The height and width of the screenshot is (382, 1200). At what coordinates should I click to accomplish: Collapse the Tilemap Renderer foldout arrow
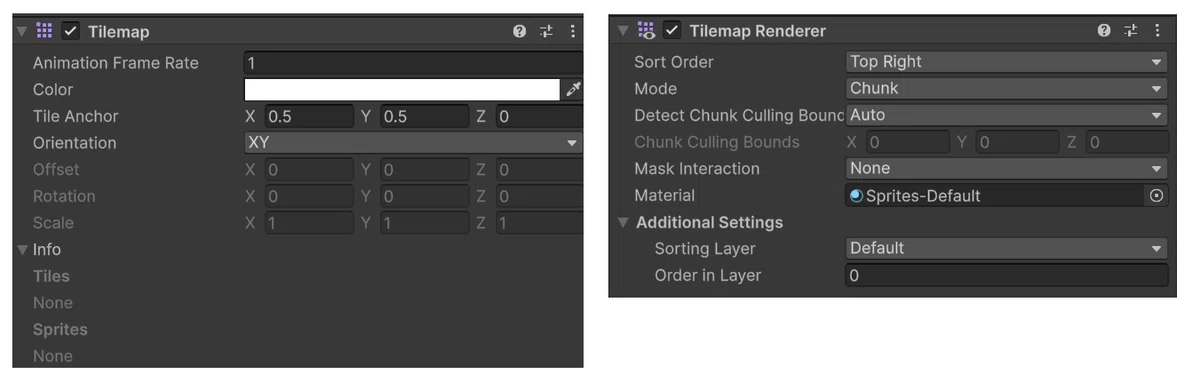622,31
